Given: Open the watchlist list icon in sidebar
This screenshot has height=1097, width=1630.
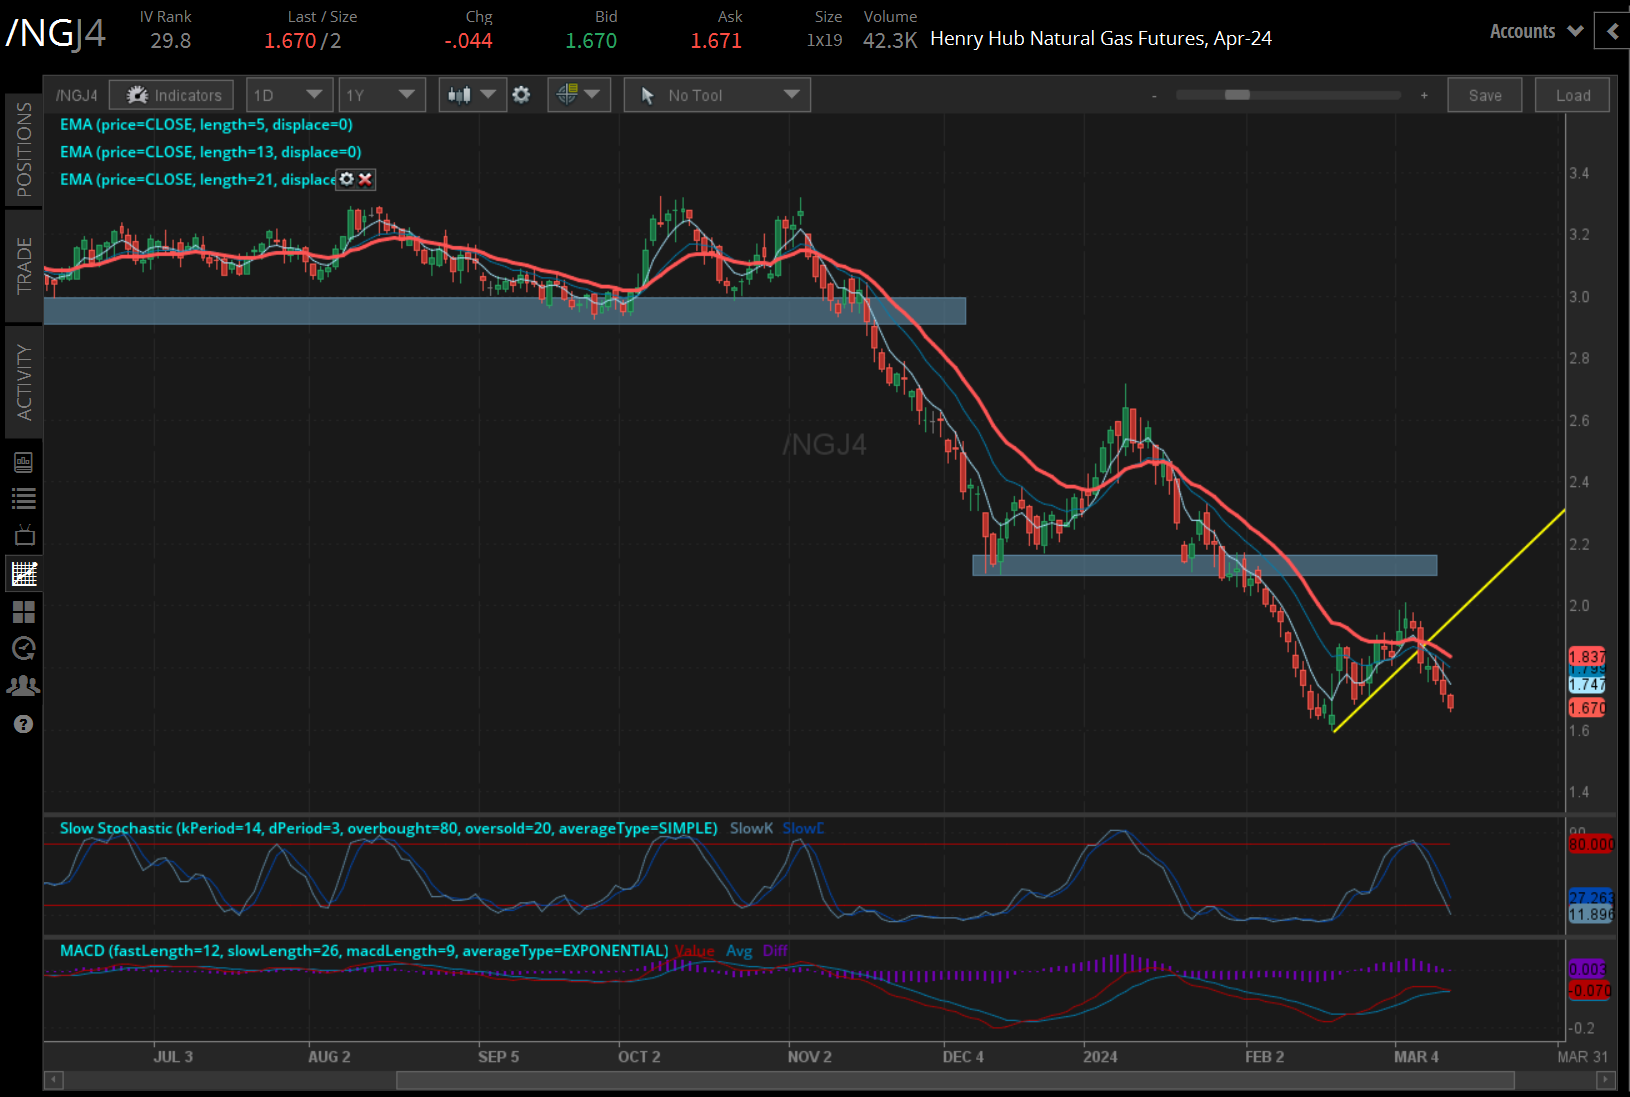Looking at the screenshot, I should (23, 498).
